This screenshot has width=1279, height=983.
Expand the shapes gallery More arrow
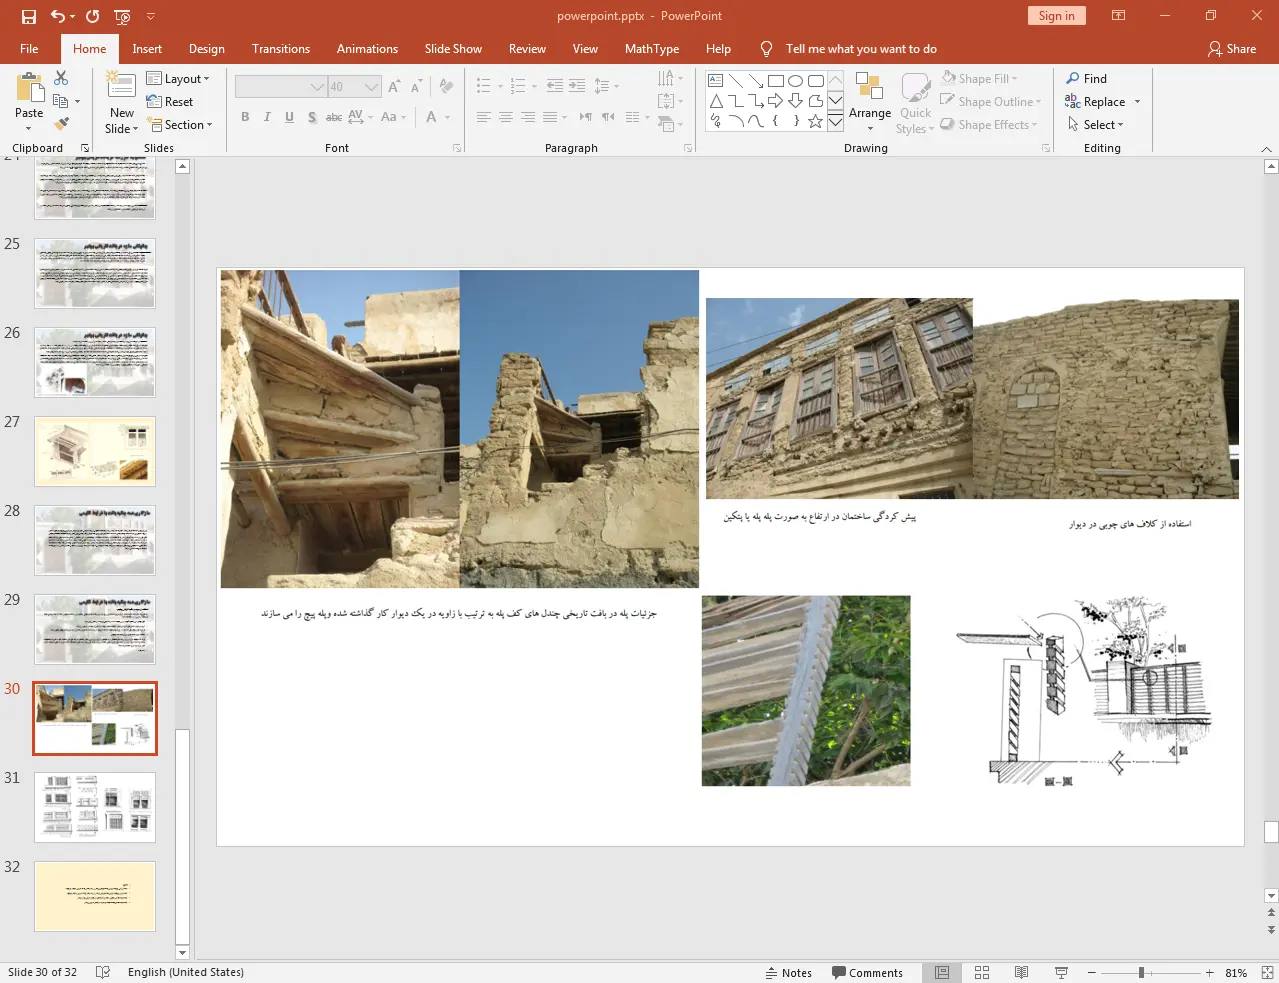click(835, 122)
